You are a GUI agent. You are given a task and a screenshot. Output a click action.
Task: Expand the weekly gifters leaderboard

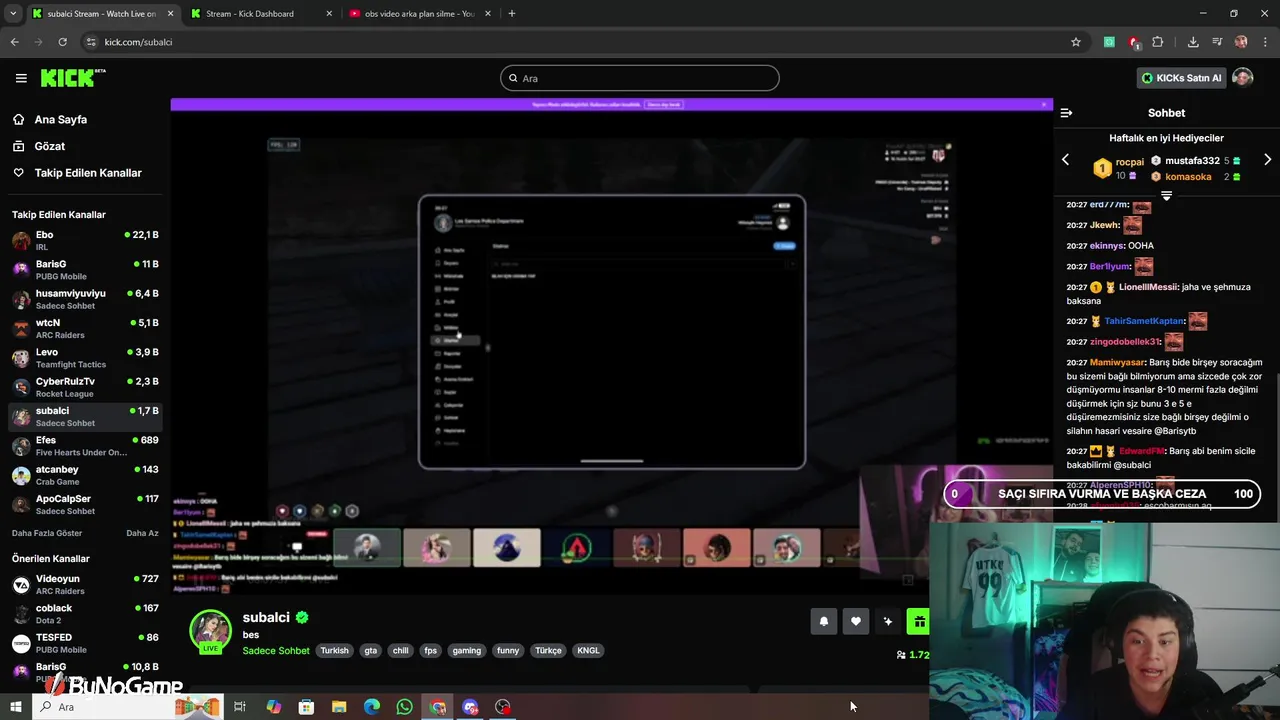tap(1166, 196)
